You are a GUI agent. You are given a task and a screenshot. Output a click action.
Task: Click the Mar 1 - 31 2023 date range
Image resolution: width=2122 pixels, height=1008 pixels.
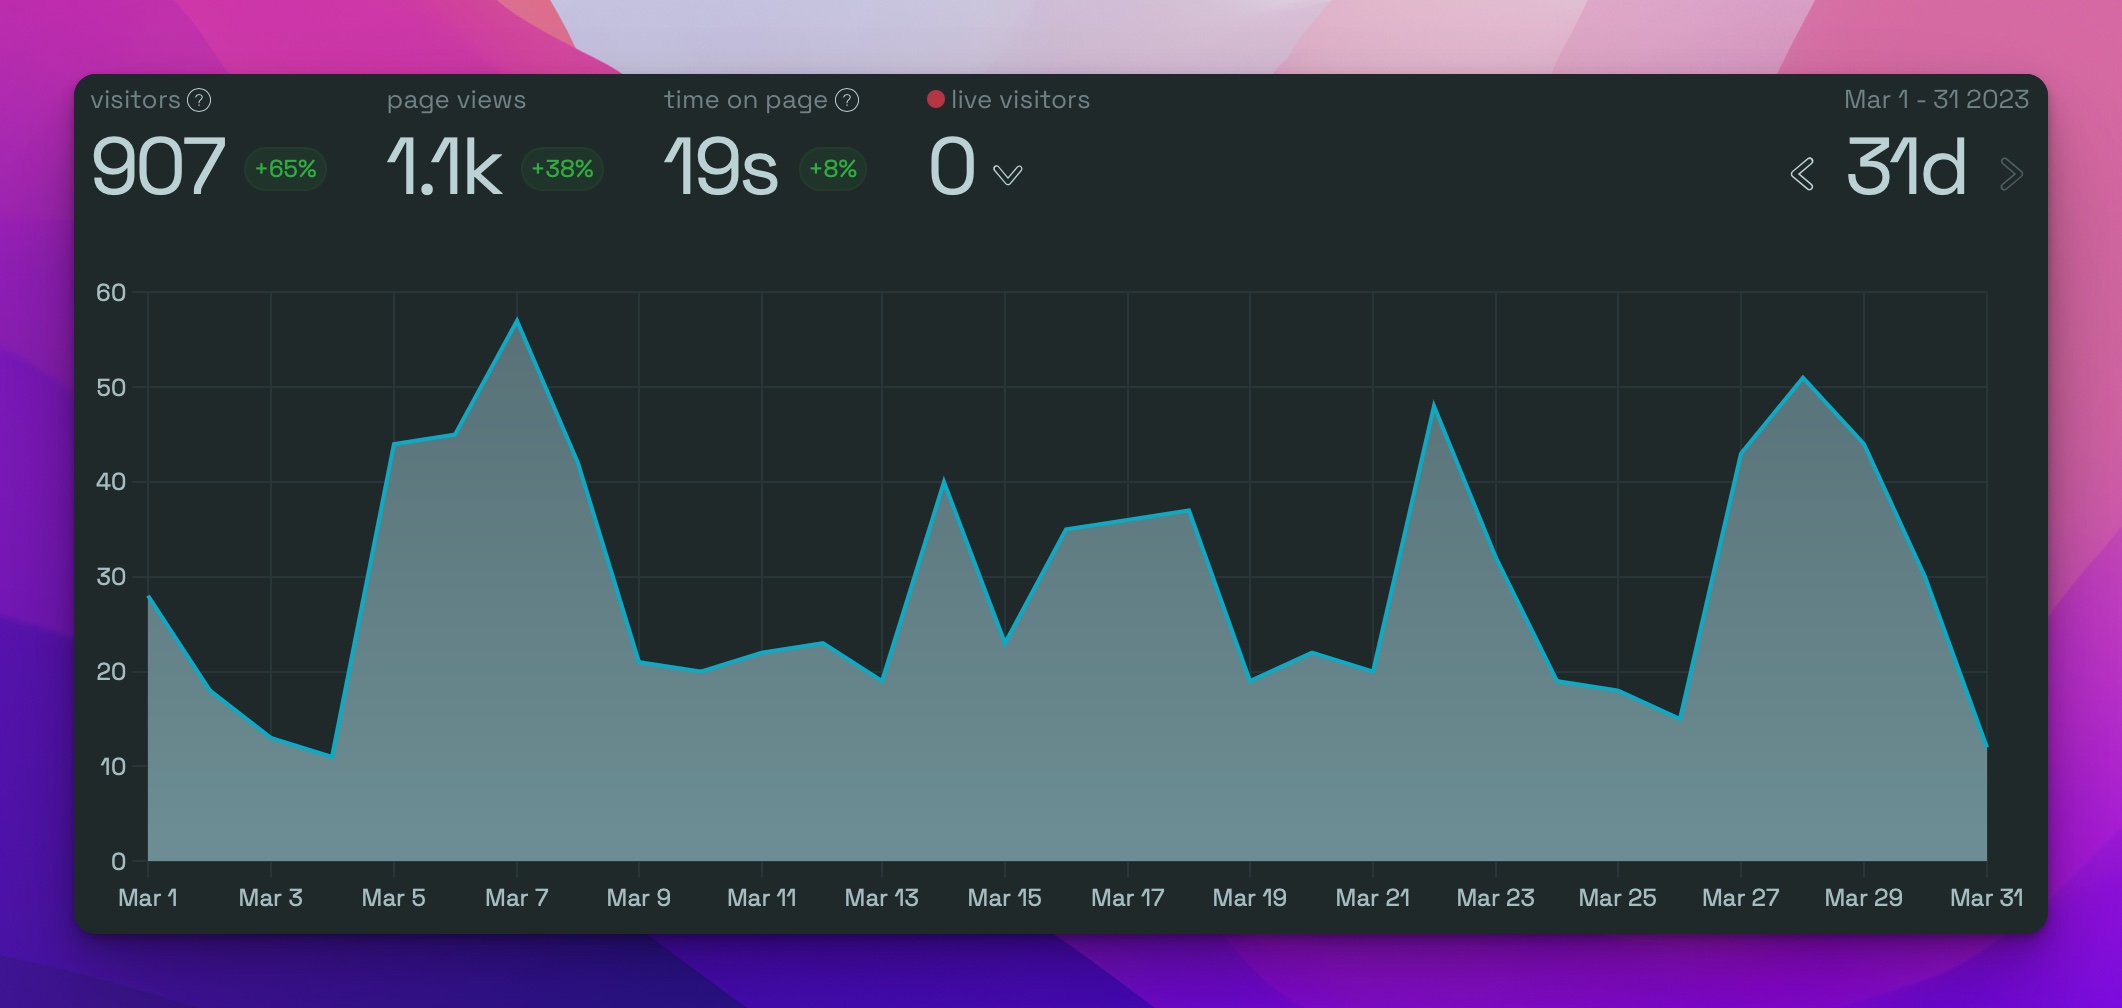tap(1936, 99)
